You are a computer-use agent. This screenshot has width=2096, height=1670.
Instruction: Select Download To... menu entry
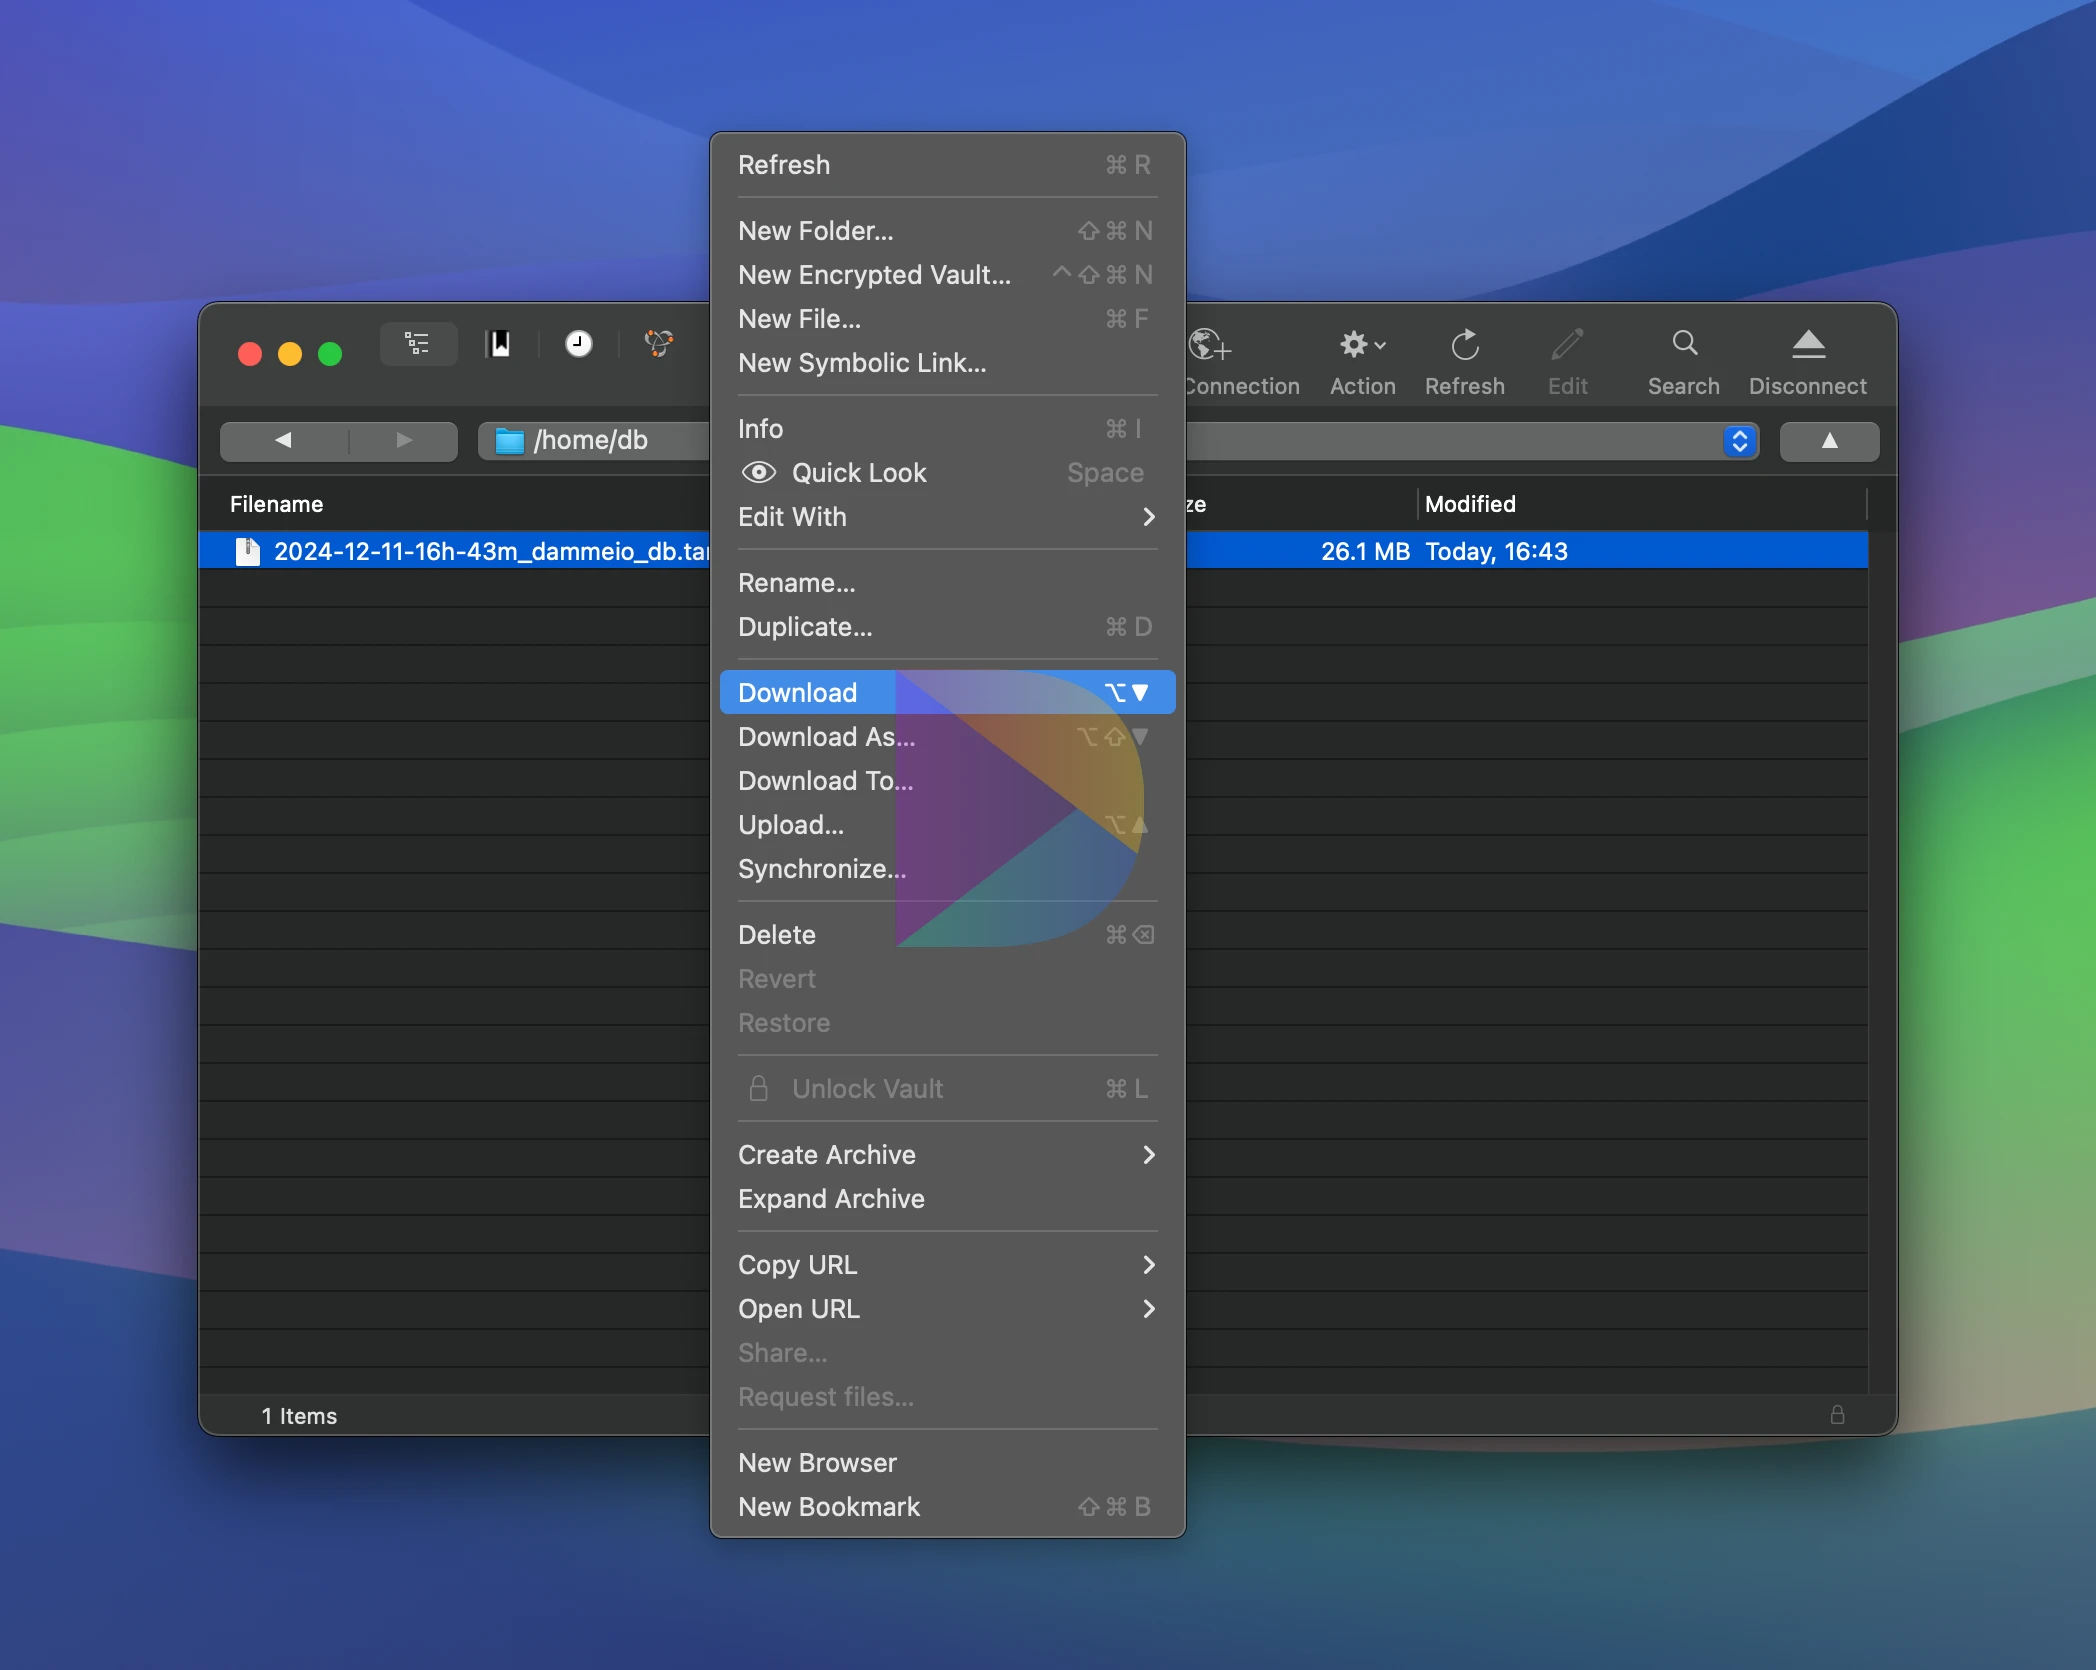947,781
